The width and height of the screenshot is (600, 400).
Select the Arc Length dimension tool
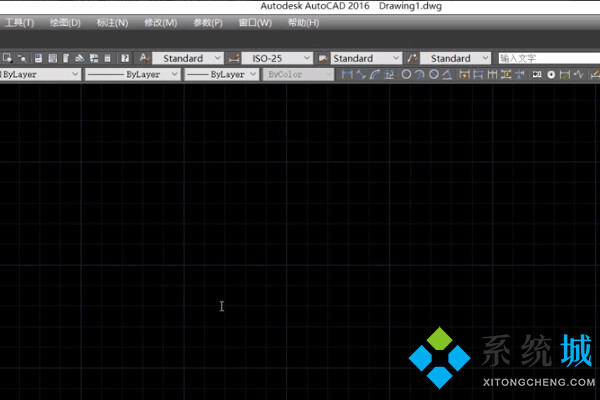click(374, 75)
